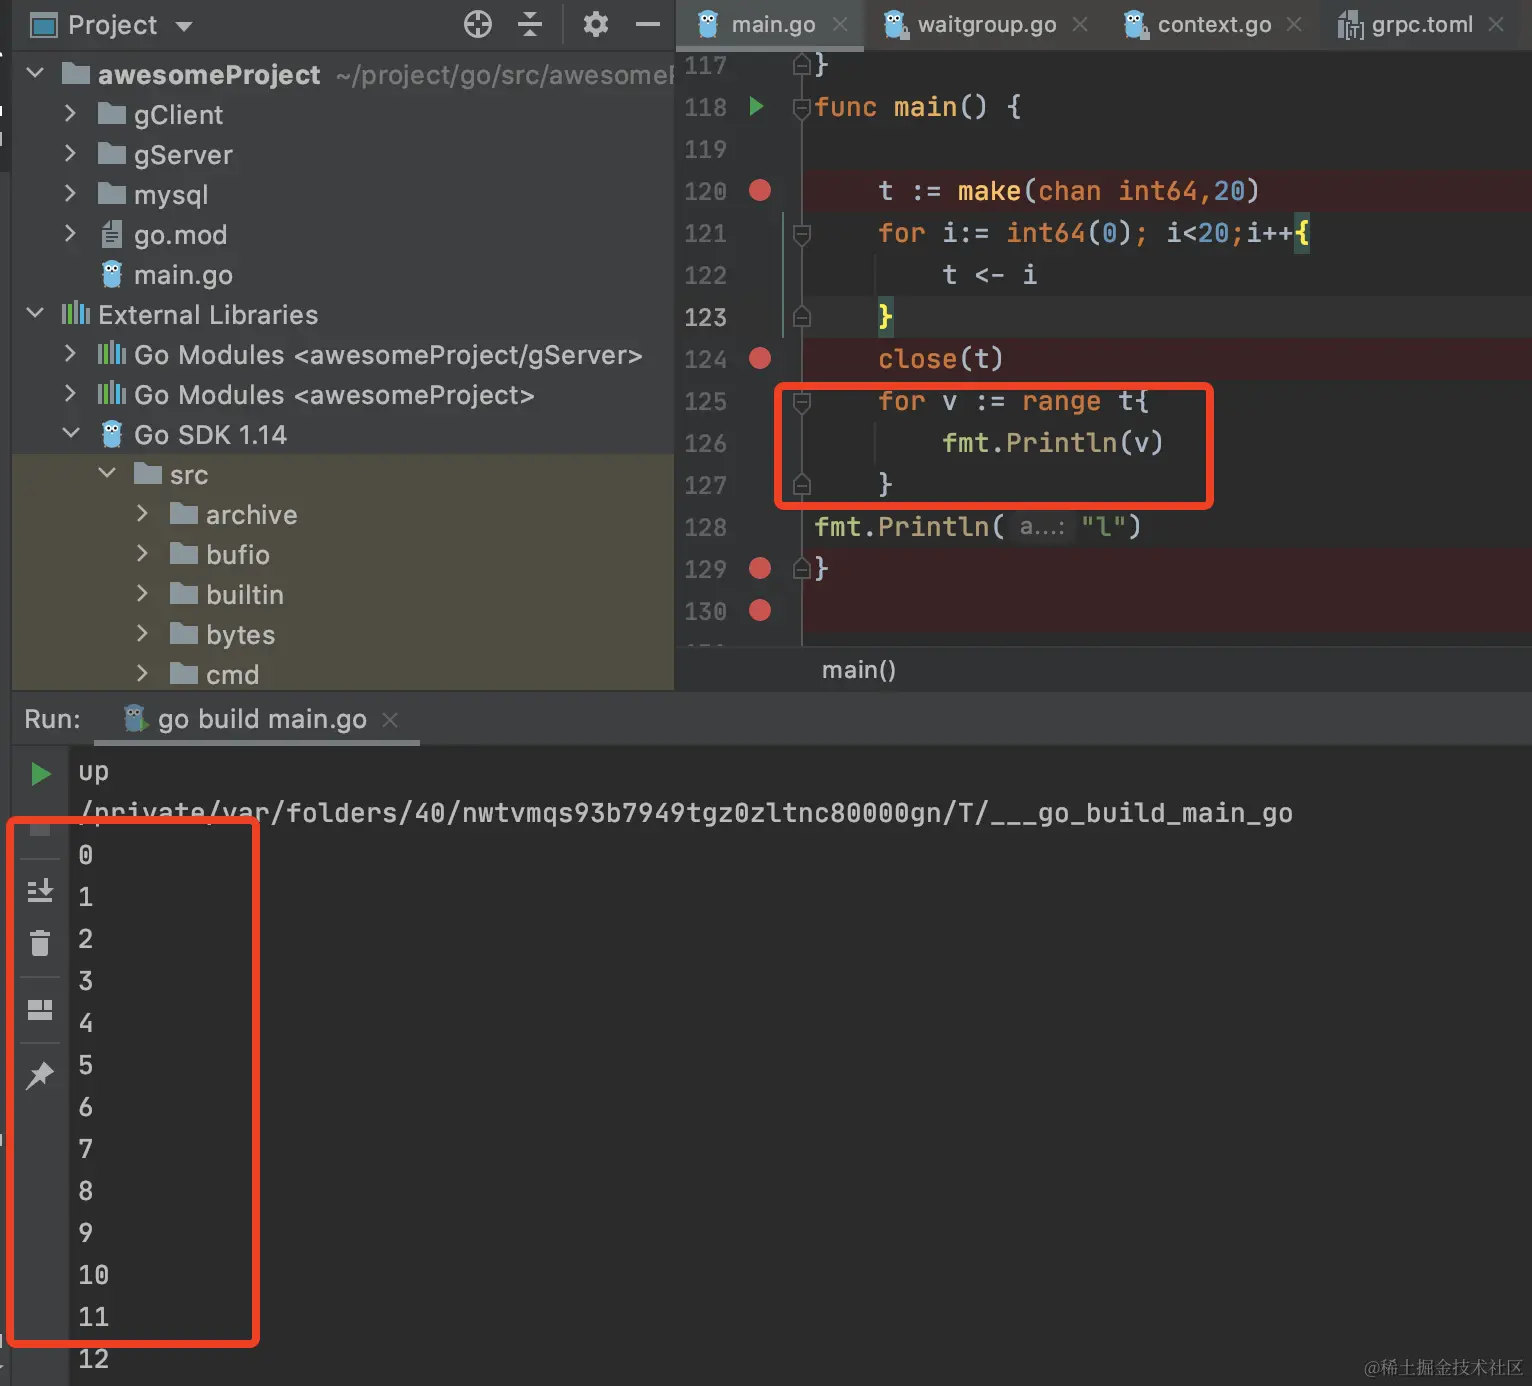
Task: Close the context.go tab
Action: point(1294,24)
